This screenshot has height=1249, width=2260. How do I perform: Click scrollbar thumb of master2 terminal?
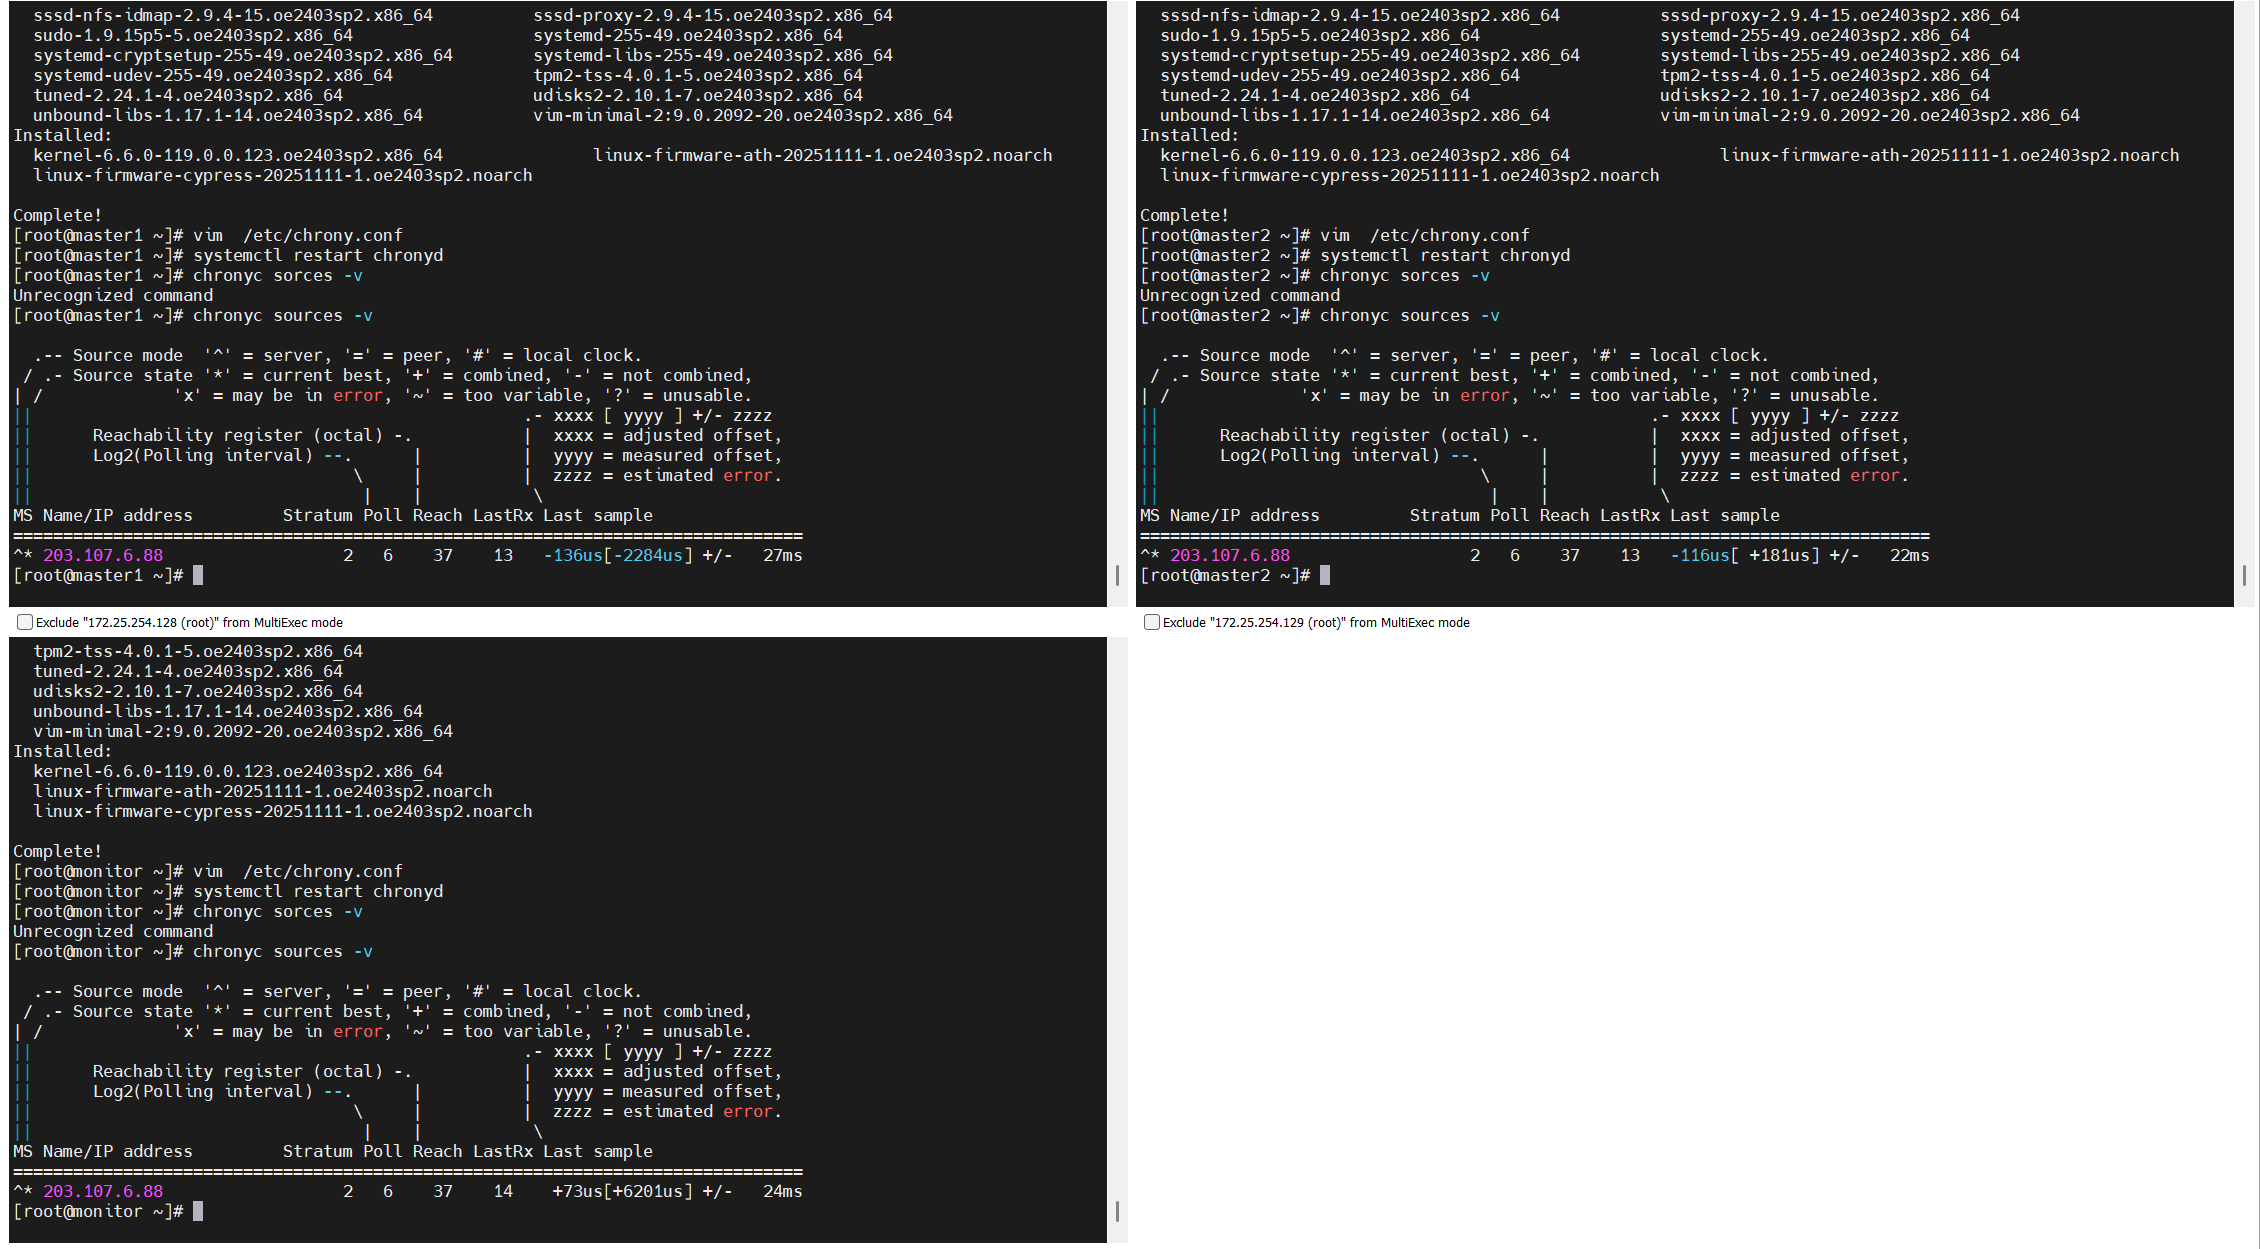(x=2244, y=575)
